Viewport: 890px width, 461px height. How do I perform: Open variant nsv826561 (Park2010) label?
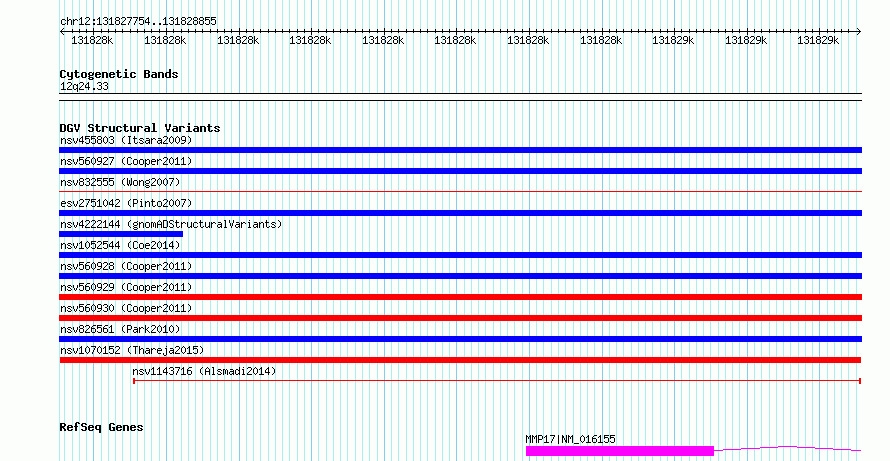[x=120, y=329]
